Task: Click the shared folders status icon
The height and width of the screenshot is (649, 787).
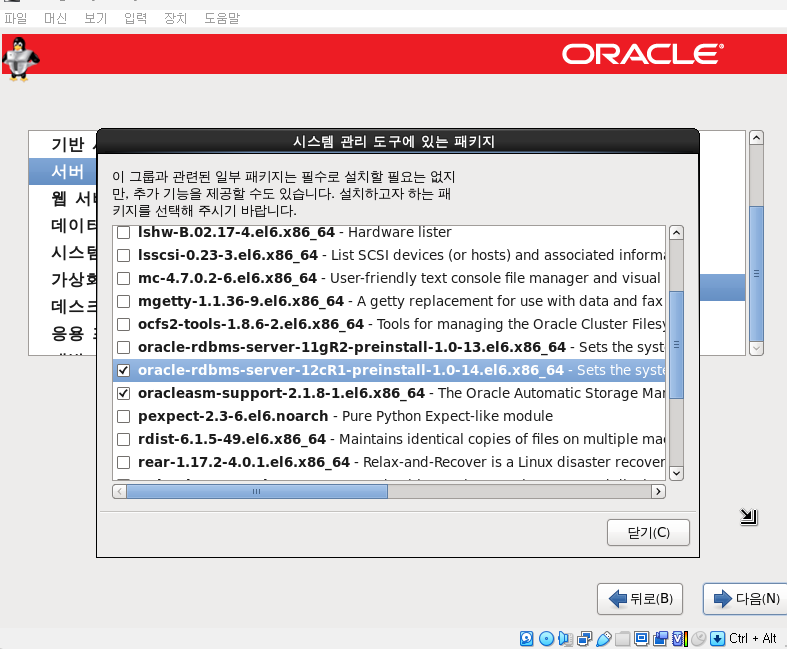Action: [x=622, y=638]
